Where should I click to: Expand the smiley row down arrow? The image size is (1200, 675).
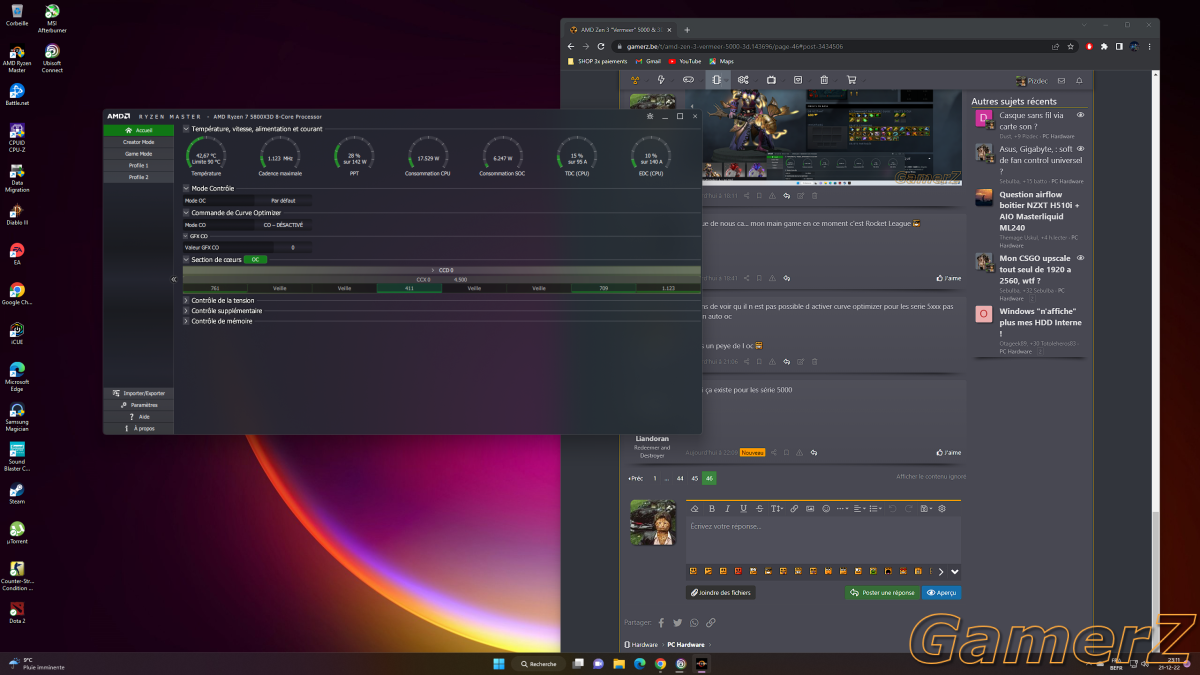[x=954, y=571]
